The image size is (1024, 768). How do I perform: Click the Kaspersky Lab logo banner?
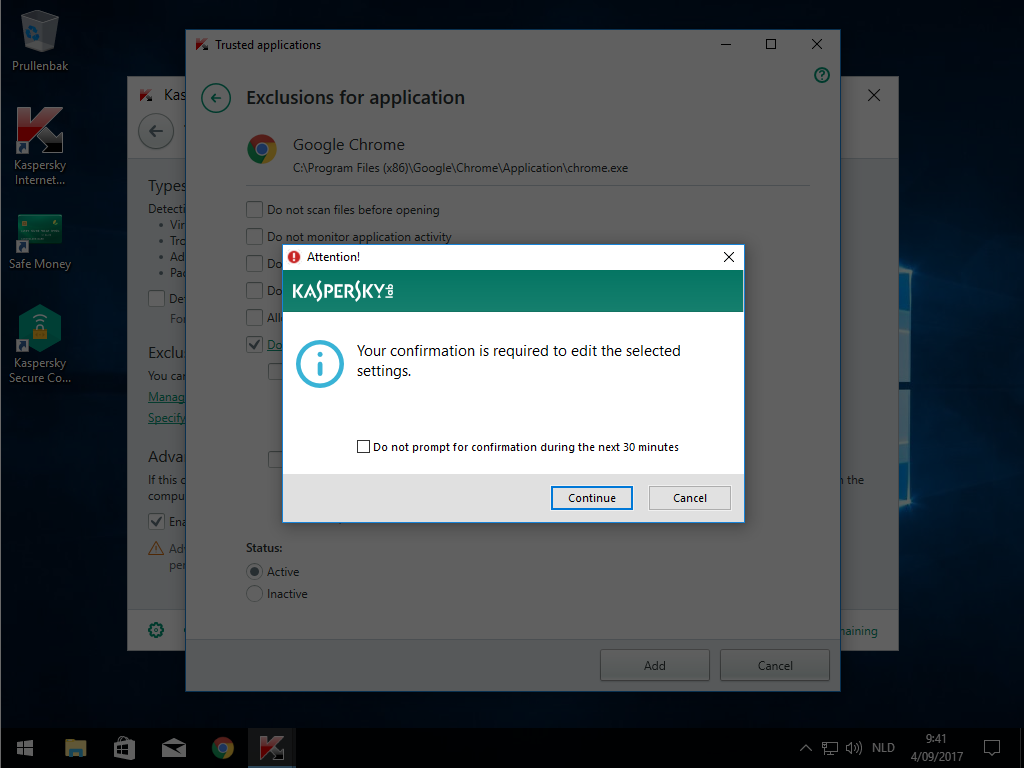coord(513,291)
